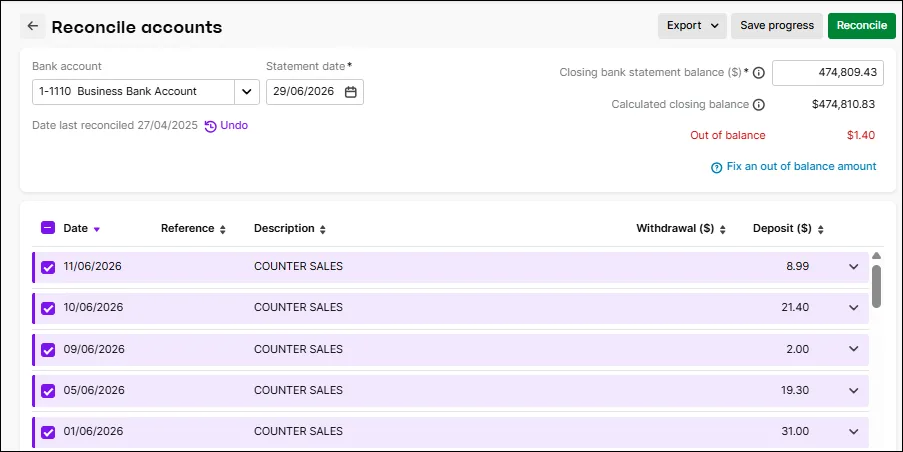
Task: Click COUNTER SALES in 11/06/2026 row
Action: [x=298, y=267]
